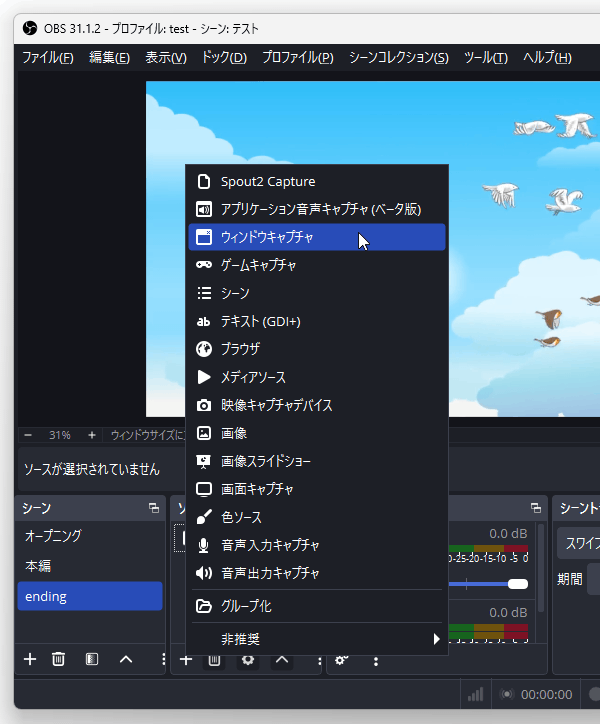600x724 pixels.
Task: Open the ツール menu in the menu bar
Action: pos(485,58)
